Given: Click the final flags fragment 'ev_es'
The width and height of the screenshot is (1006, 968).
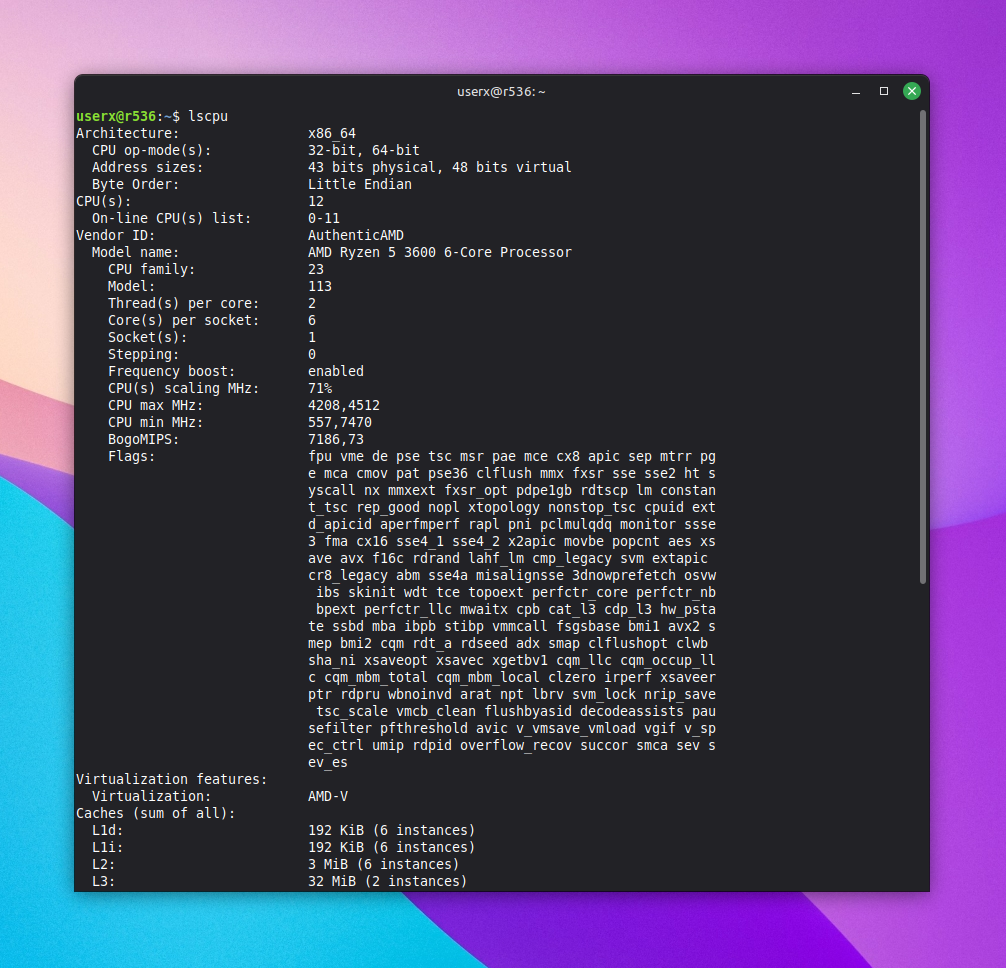Looking at the screenshot, I should tap(328, 762).
